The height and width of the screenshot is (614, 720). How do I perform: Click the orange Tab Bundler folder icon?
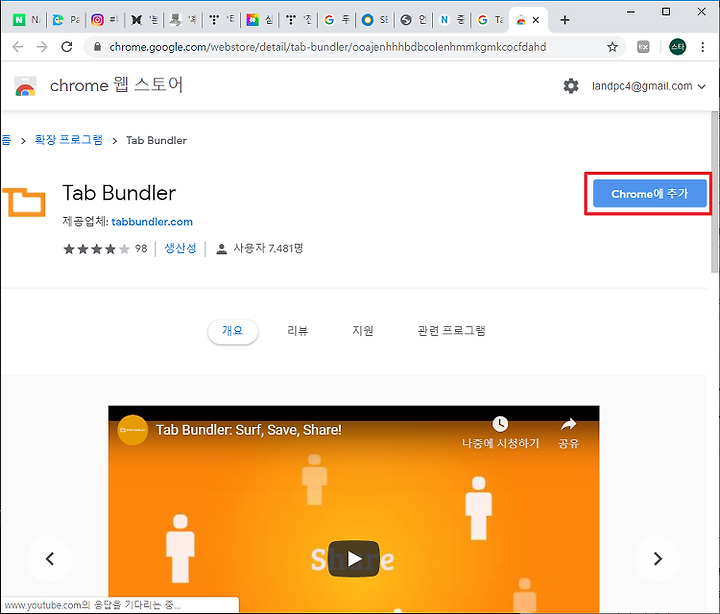(x=24, y=202)
